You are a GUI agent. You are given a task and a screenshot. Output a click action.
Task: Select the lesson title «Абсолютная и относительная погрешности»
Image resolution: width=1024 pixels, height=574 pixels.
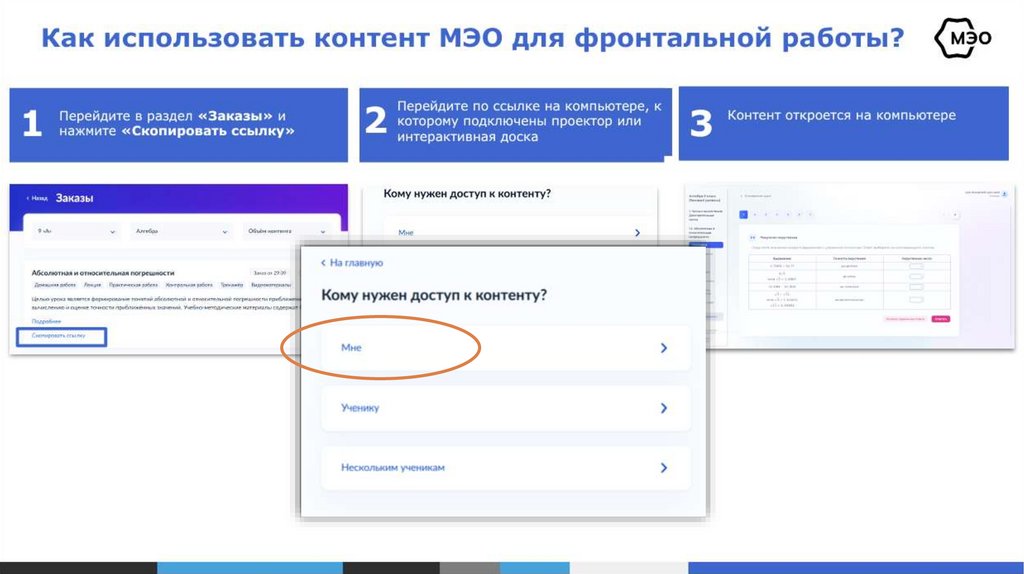pyautogui.click(x=103, y=273)
